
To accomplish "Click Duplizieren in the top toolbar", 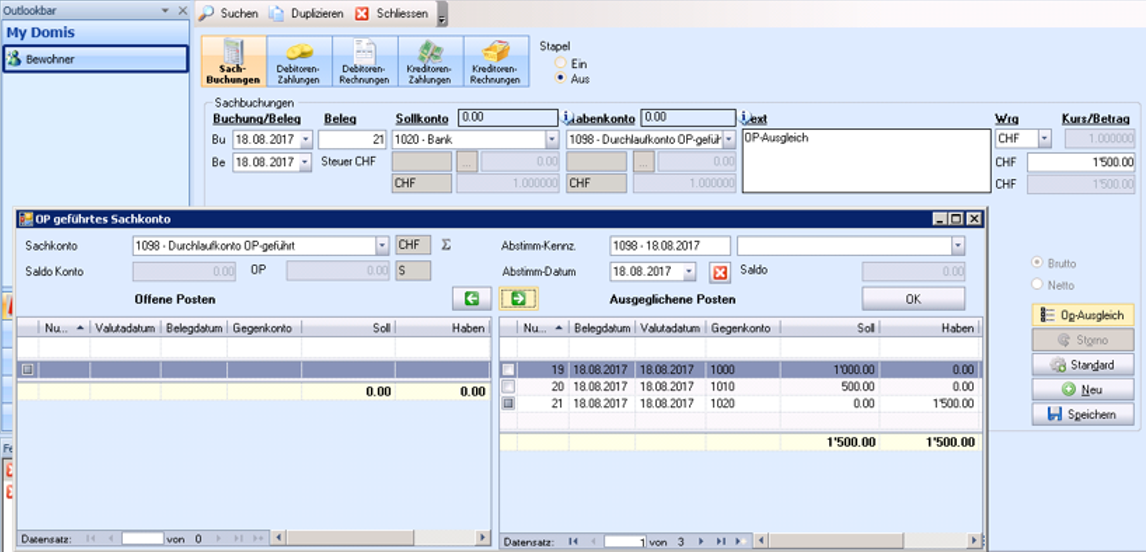I will [x=306, y=14].
